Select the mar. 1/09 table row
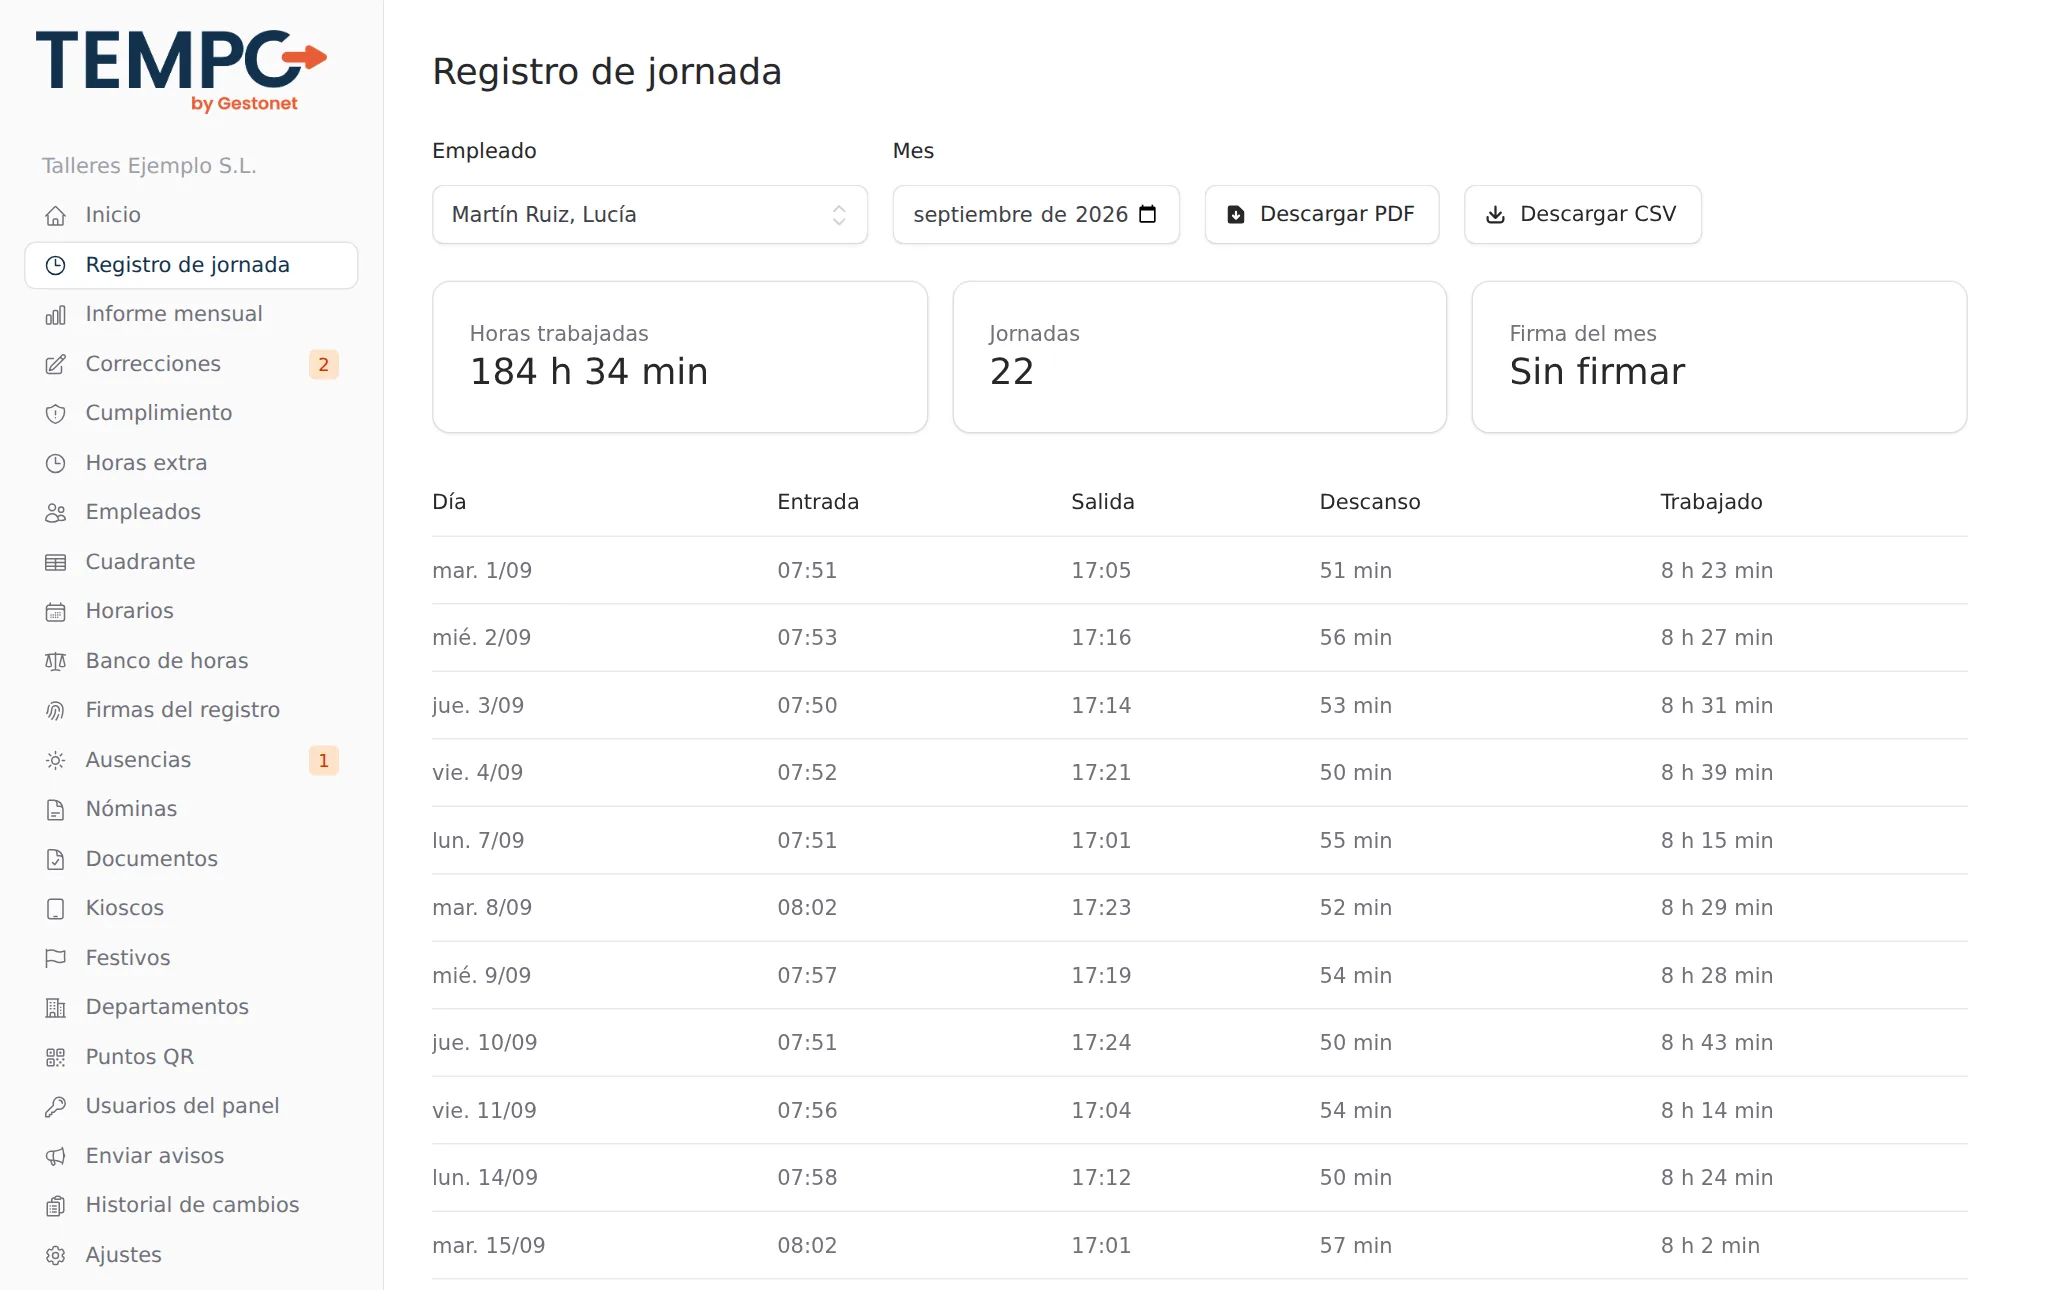Image resolution: width=2049 pixels, height=1290 pixels. click(1199, 570)
